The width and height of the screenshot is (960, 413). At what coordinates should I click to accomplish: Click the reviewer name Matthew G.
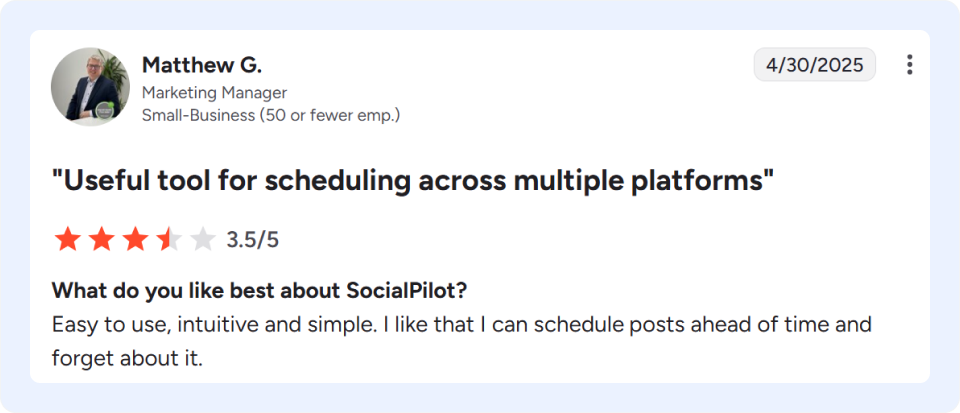point(201,65)
